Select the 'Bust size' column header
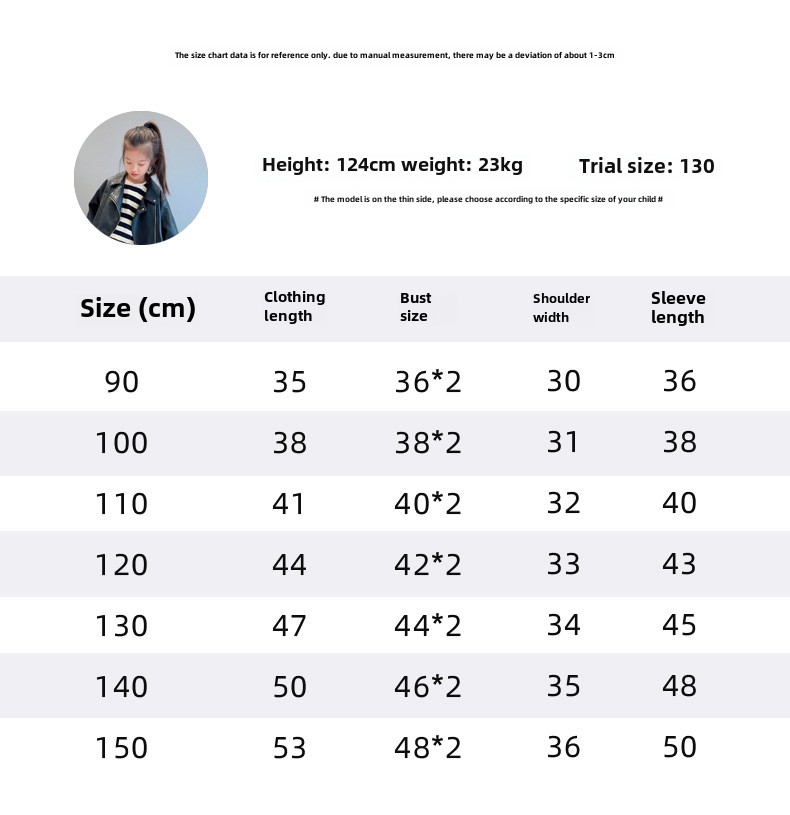Viewport: 790px width, 815px height. click(415, 307)
